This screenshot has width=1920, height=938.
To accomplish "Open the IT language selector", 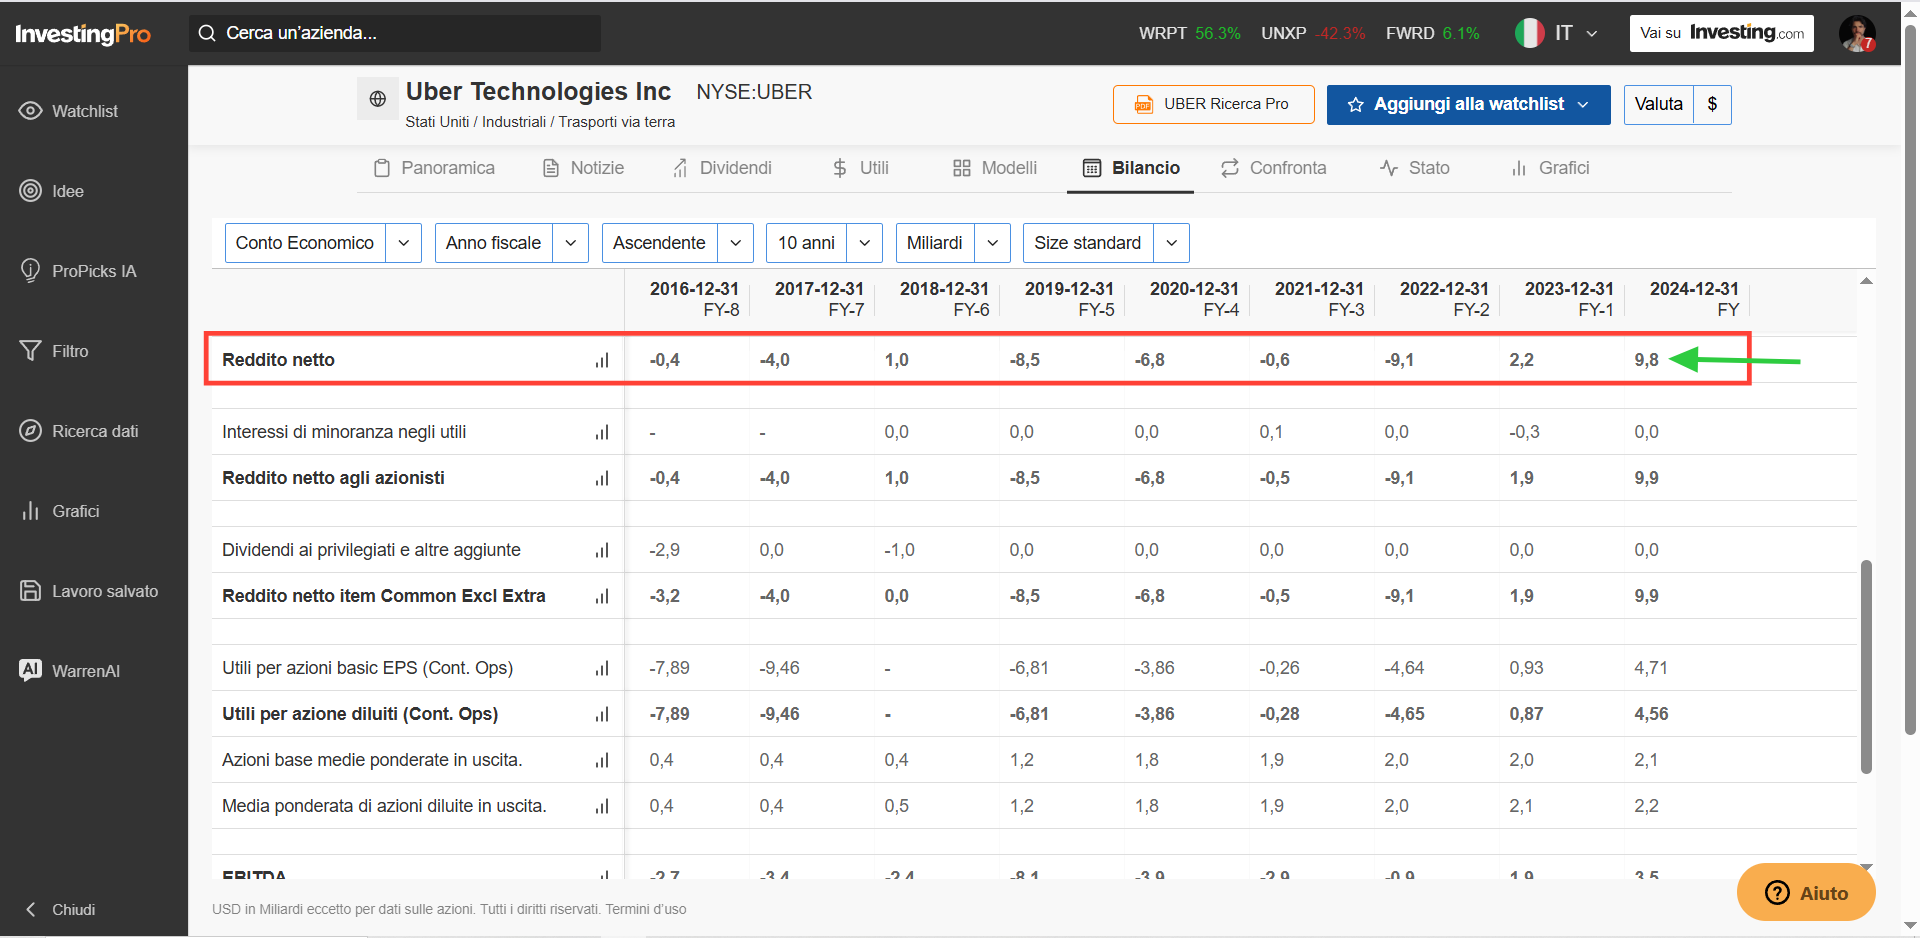I will pyautogui.click(x=1556, y=33).
